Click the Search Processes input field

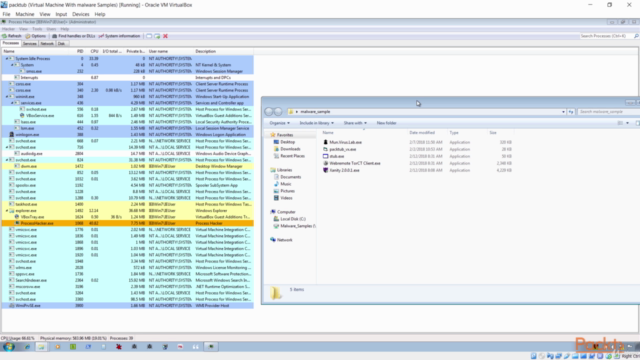606,36
